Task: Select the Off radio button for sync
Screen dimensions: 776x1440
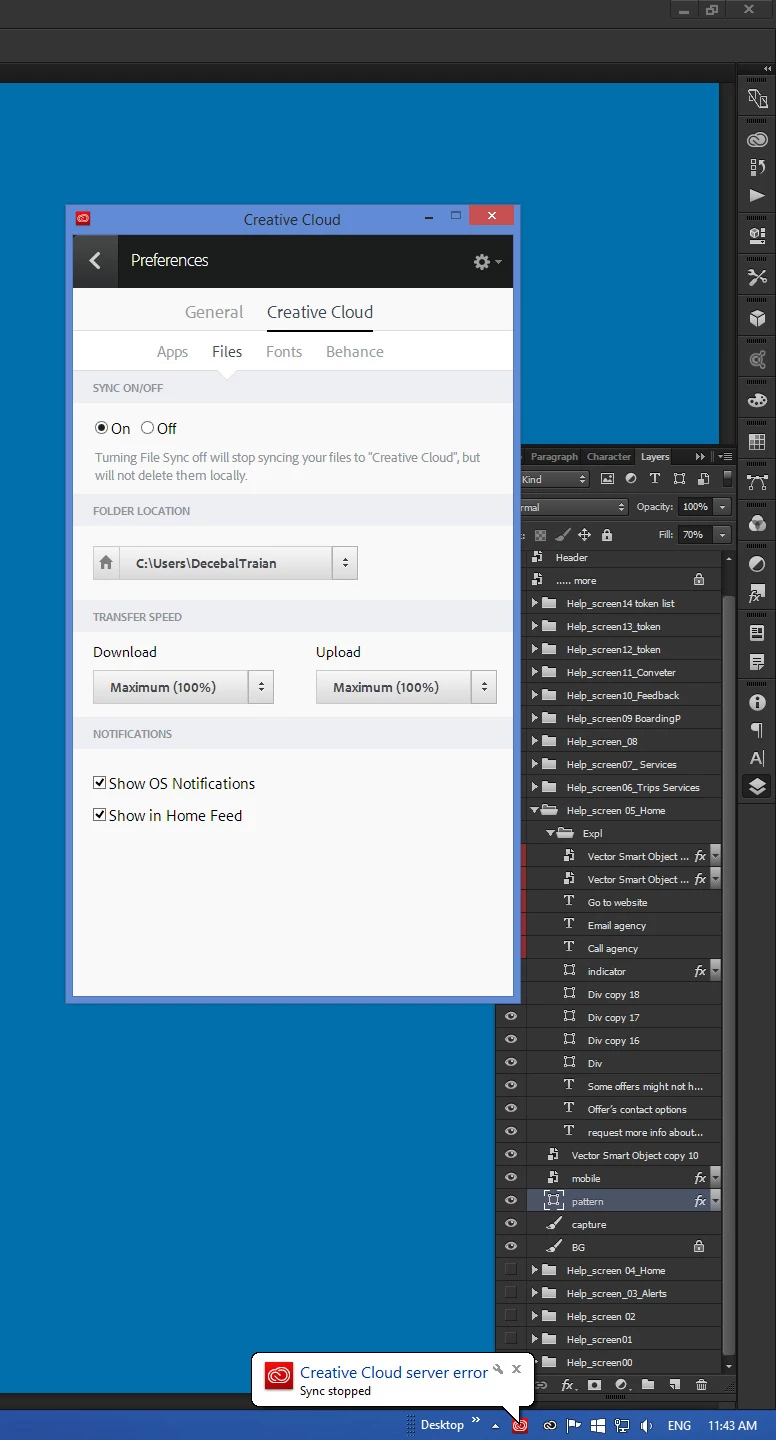Action: 147,428
